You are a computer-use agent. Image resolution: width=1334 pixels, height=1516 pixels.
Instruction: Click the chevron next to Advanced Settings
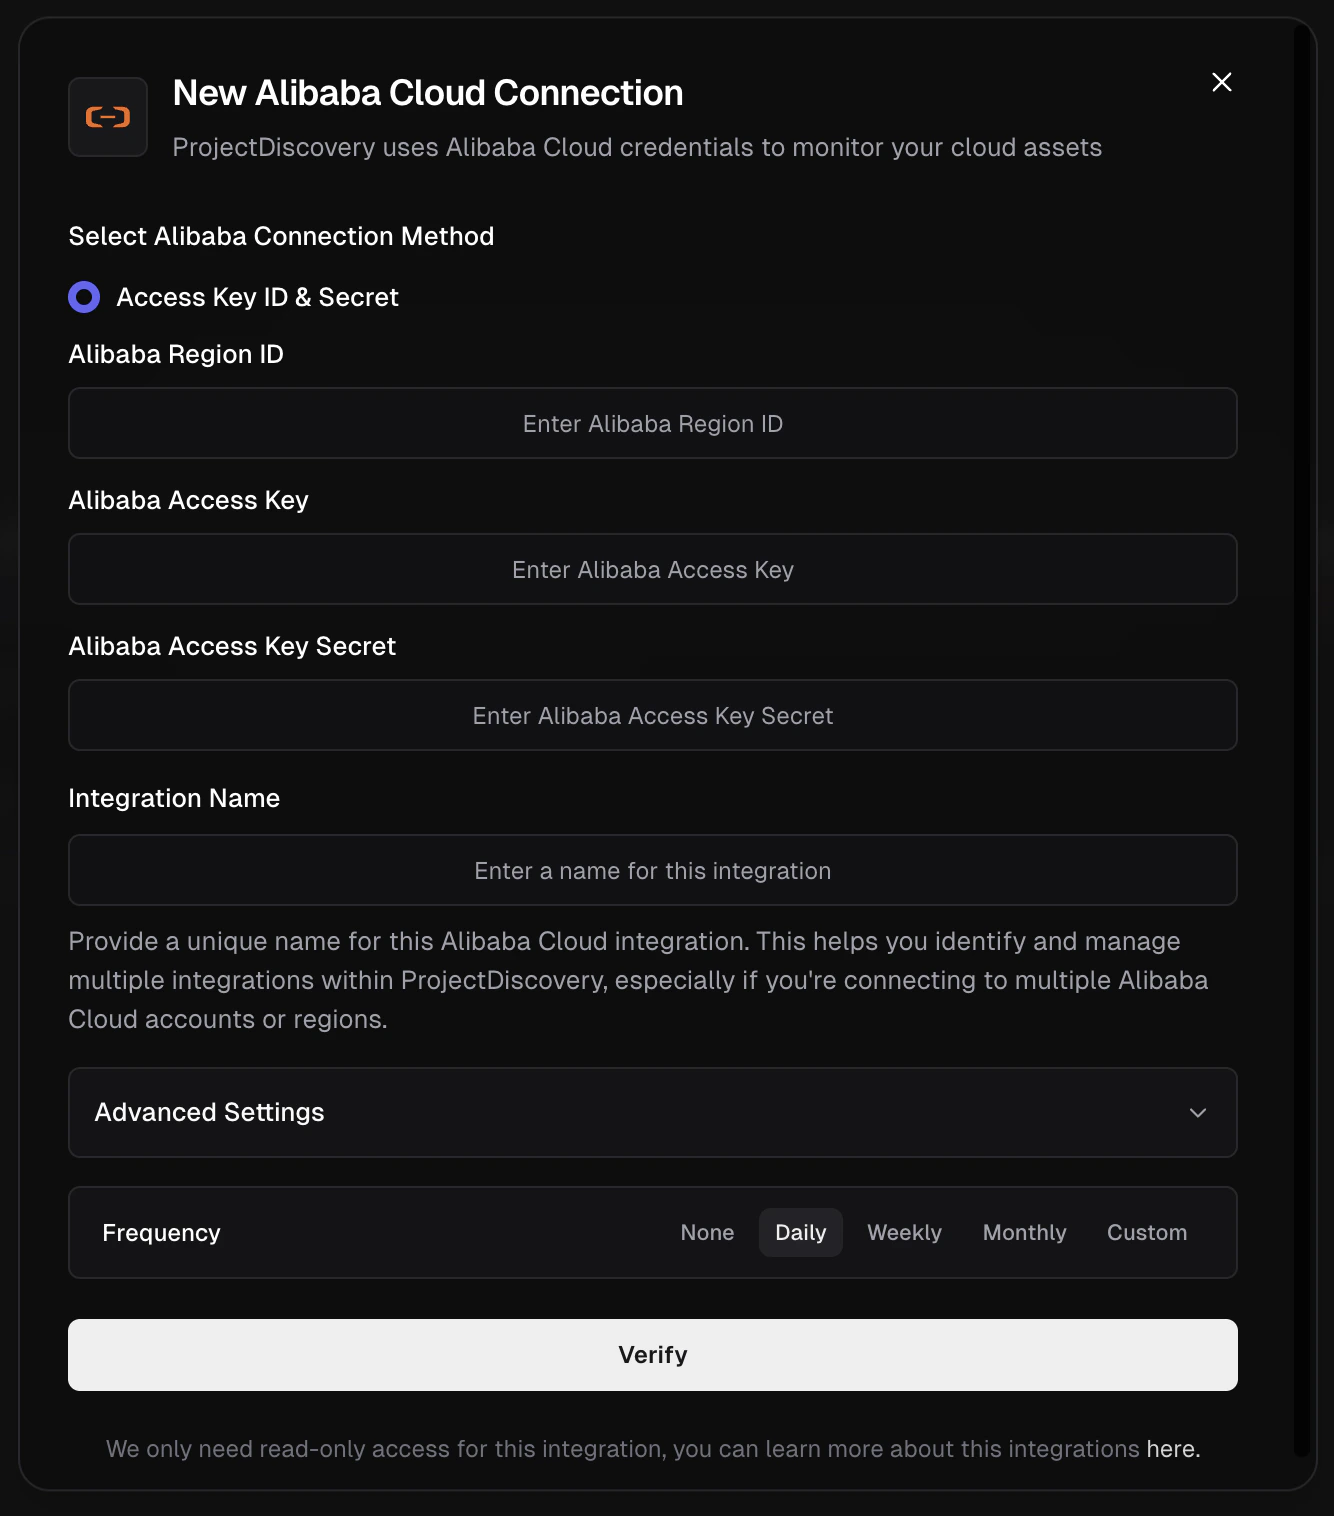[x=1197, y=1113]
